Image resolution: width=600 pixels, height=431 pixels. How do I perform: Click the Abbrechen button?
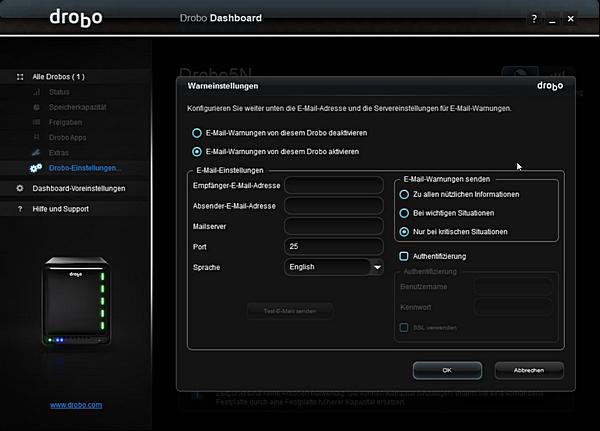pyautogui.click(x=528, y=370)
